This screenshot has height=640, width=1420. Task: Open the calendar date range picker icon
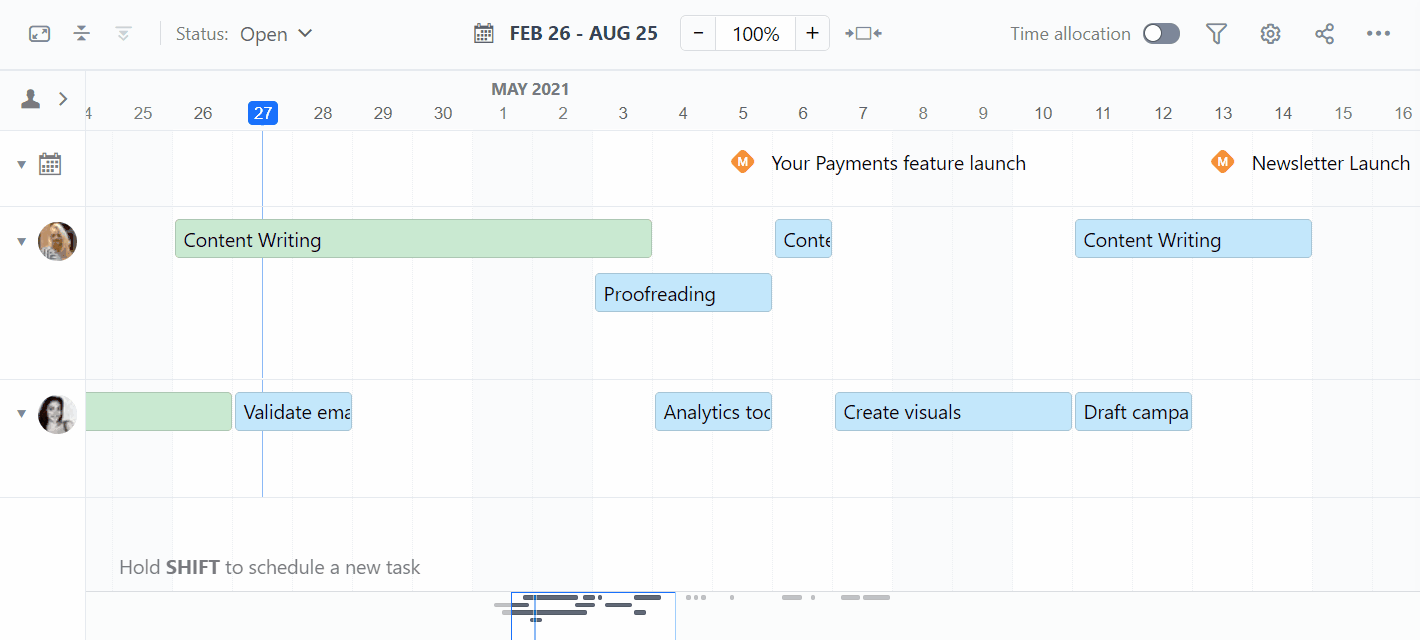484,34
